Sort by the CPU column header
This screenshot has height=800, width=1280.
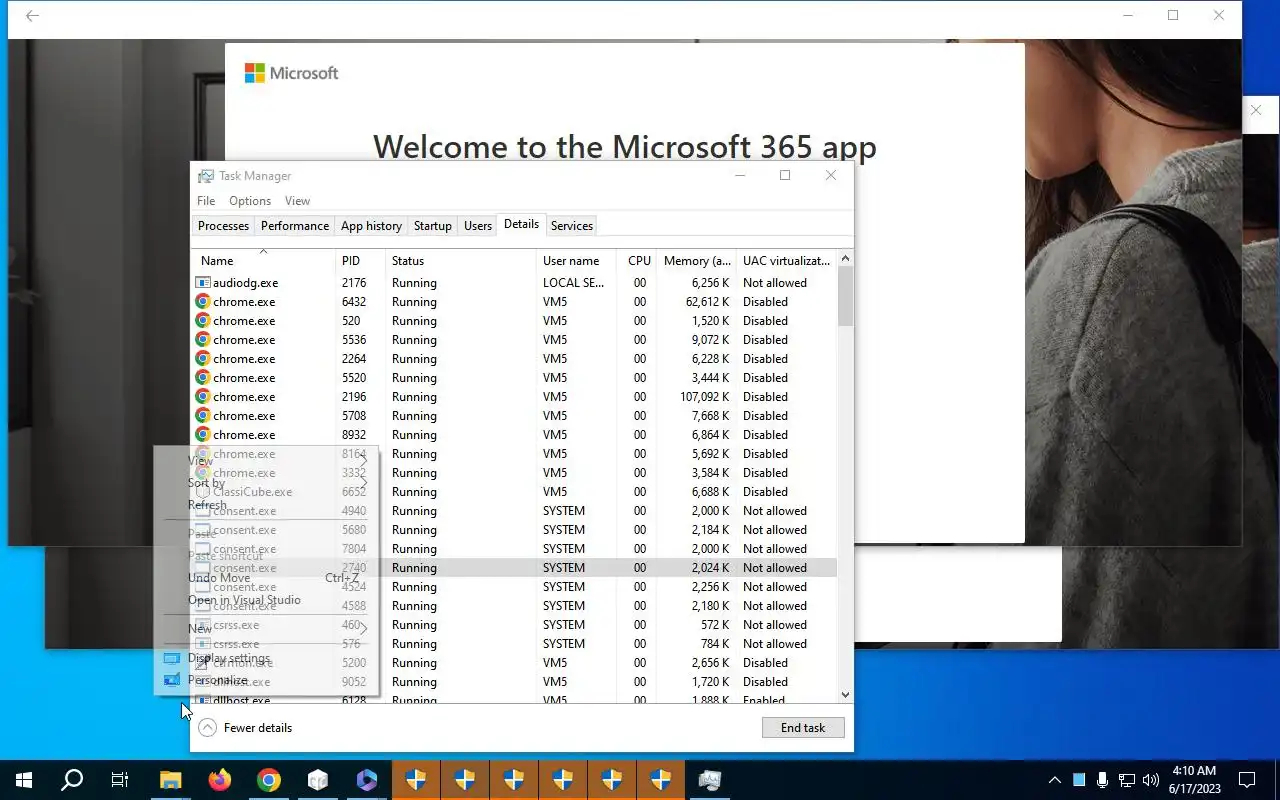639,260
